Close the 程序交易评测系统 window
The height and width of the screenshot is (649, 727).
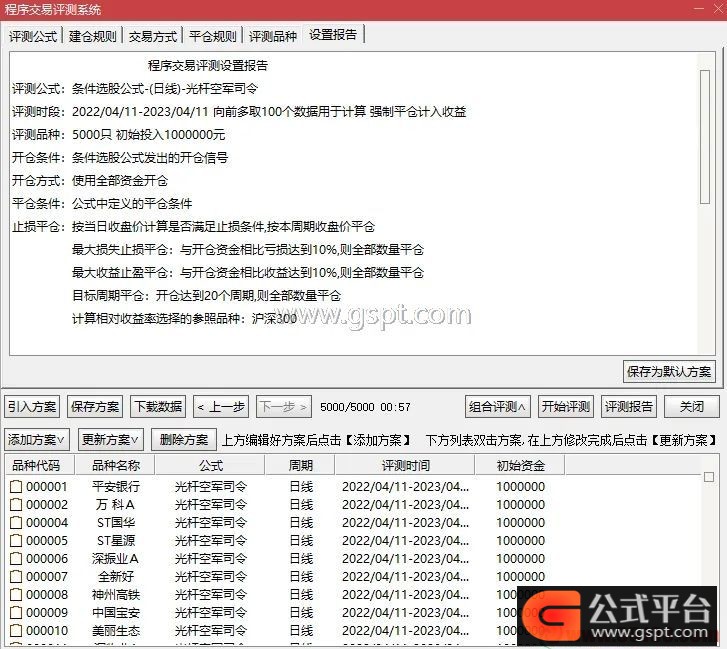pos(718,9)
